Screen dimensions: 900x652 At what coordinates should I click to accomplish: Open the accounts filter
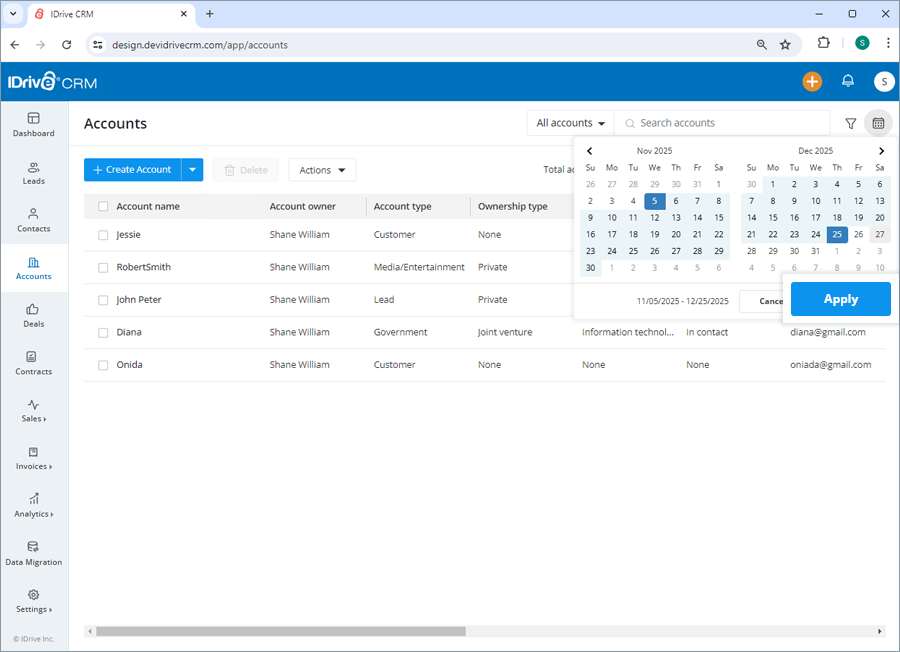pyautogui.click(x=850, y=123)
